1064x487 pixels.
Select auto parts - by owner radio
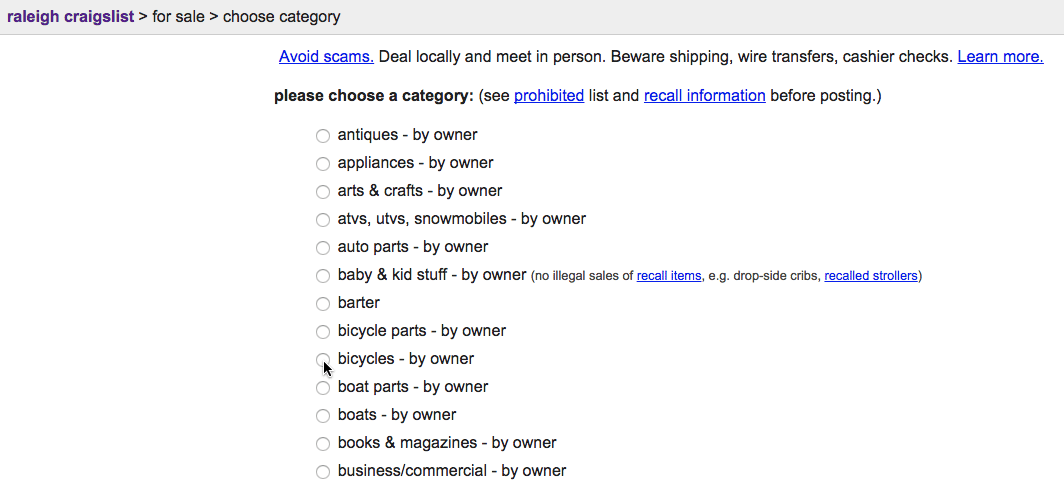(x=323, y=248)
